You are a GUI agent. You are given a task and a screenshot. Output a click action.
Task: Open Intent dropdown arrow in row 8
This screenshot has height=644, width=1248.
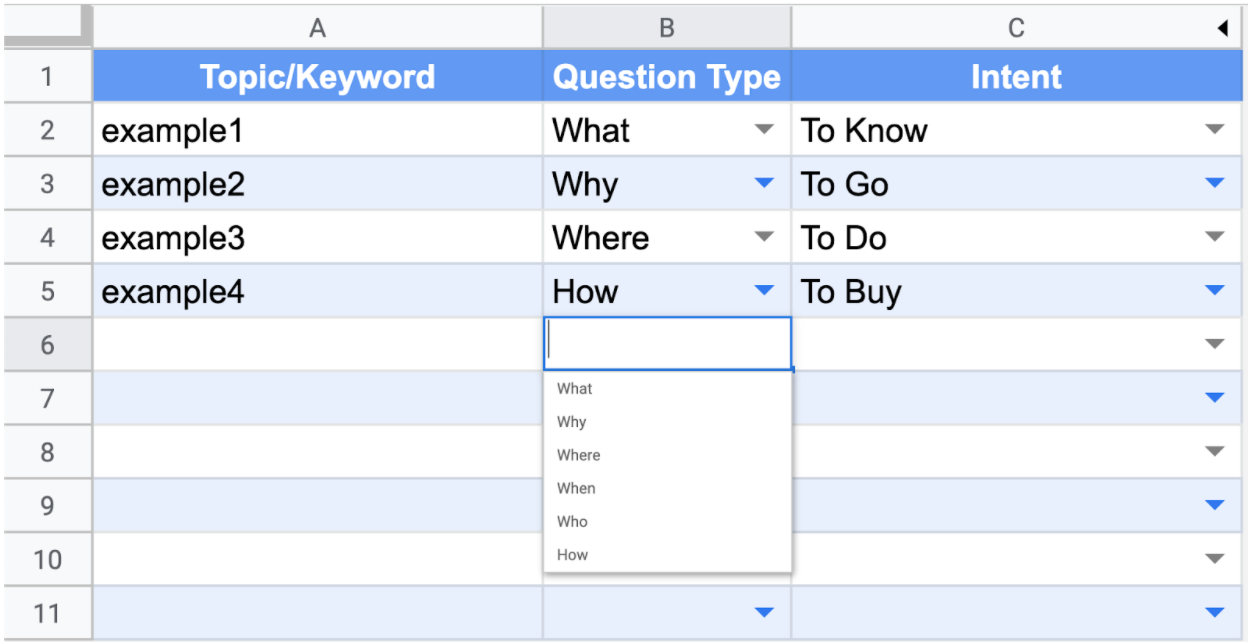1215,452
